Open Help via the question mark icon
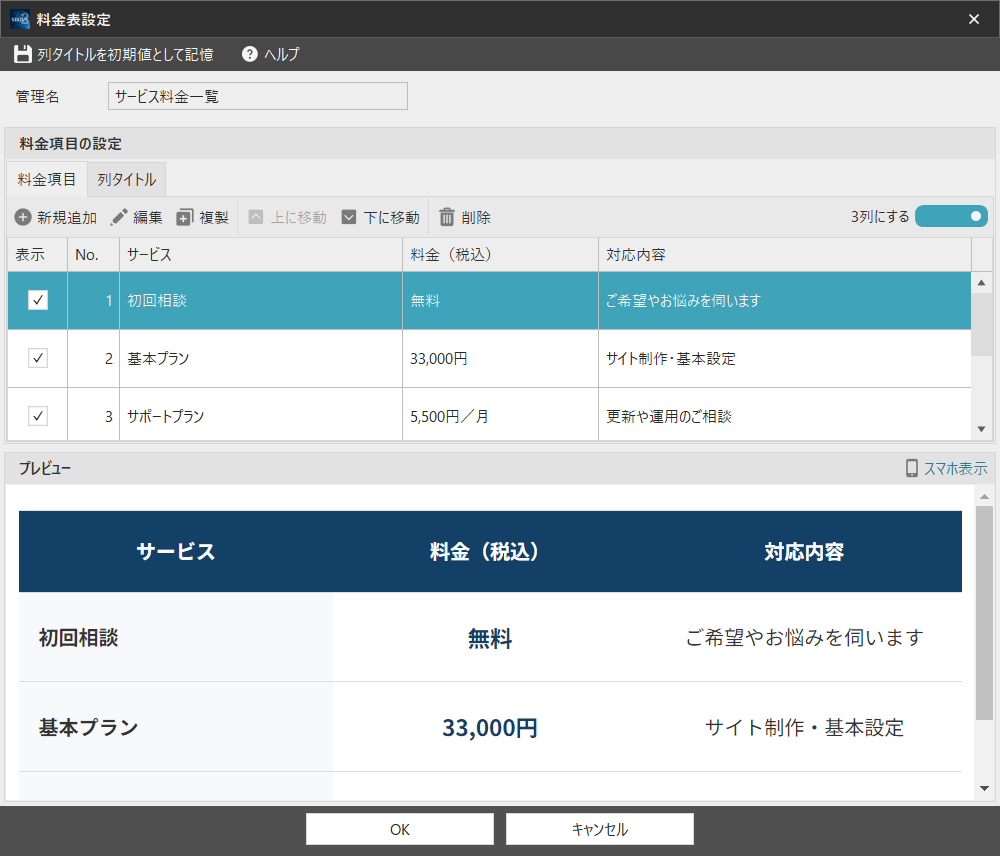Image resolution: width=1000 pixels, height=856 pixels. (x=249, y=54)
